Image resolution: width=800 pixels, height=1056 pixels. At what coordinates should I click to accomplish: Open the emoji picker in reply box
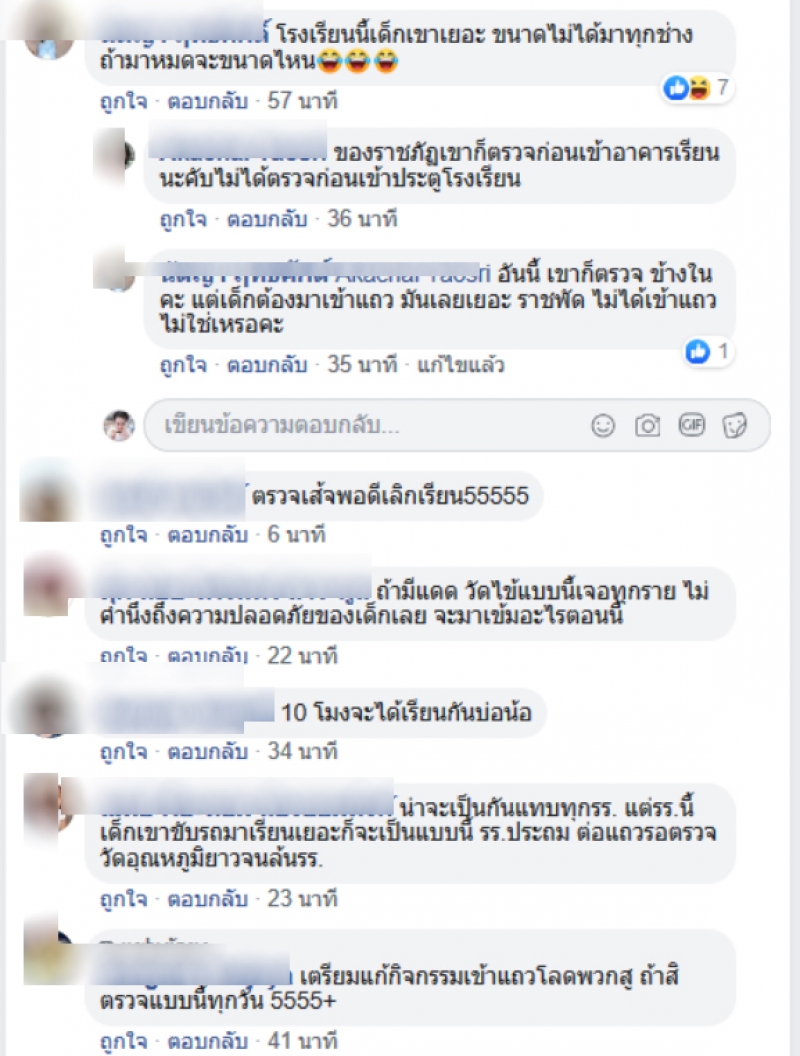pos(603,426)
